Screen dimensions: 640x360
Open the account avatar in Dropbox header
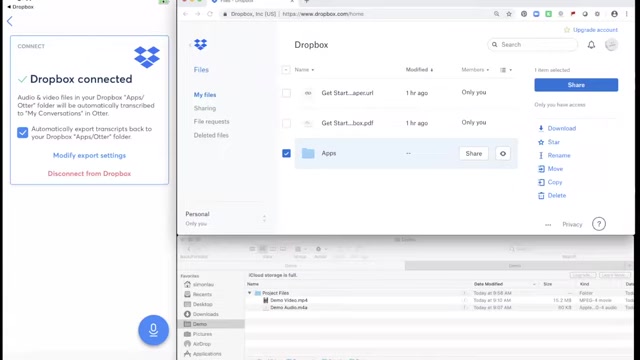pyautogui.click(x=611, y=45)
